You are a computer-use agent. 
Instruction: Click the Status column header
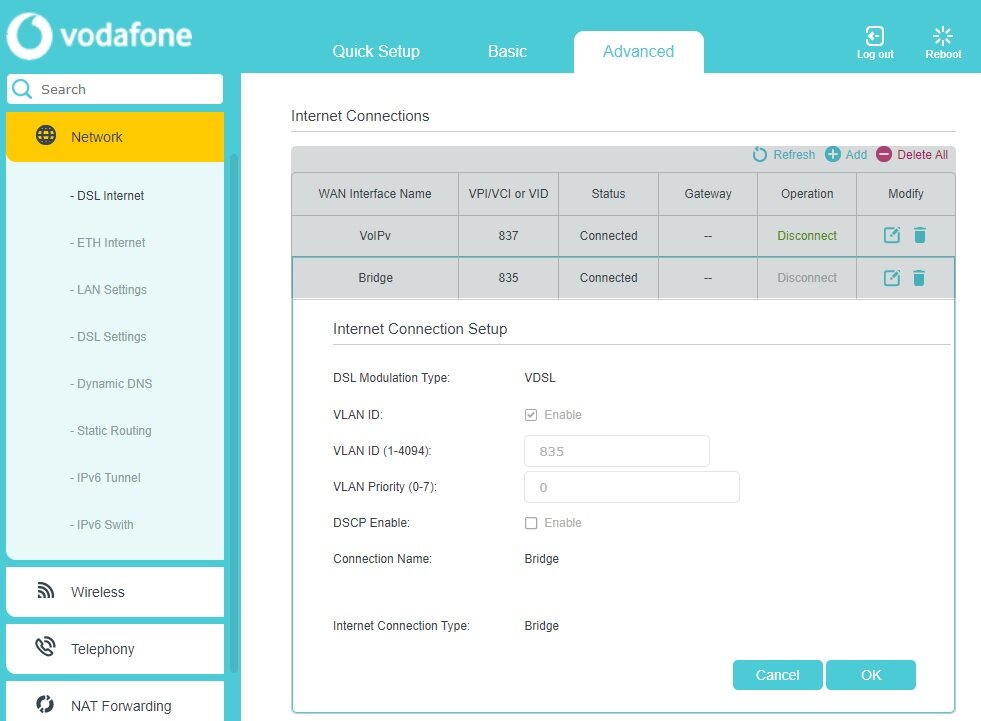608,194
